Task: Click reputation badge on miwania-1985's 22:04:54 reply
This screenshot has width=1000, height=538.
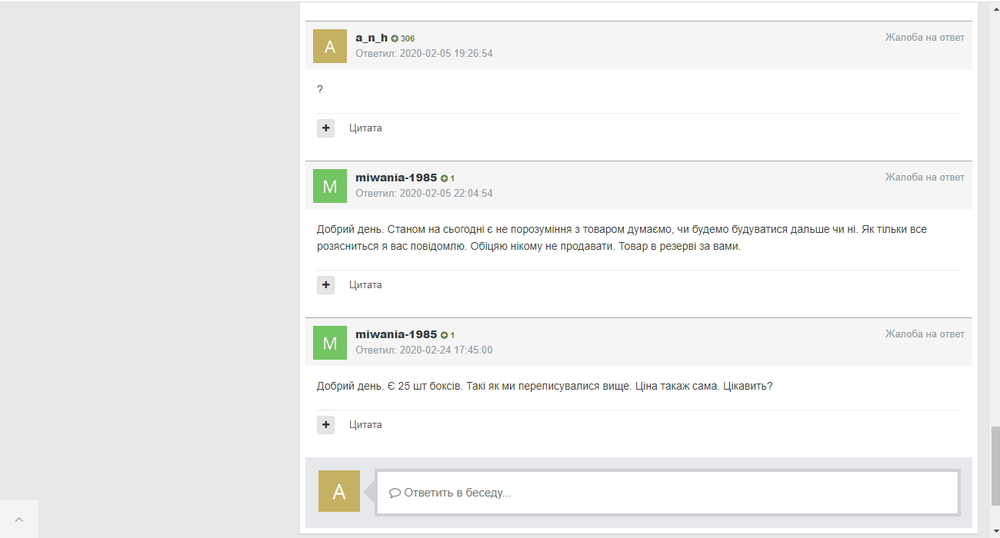Action: (448, 178)
